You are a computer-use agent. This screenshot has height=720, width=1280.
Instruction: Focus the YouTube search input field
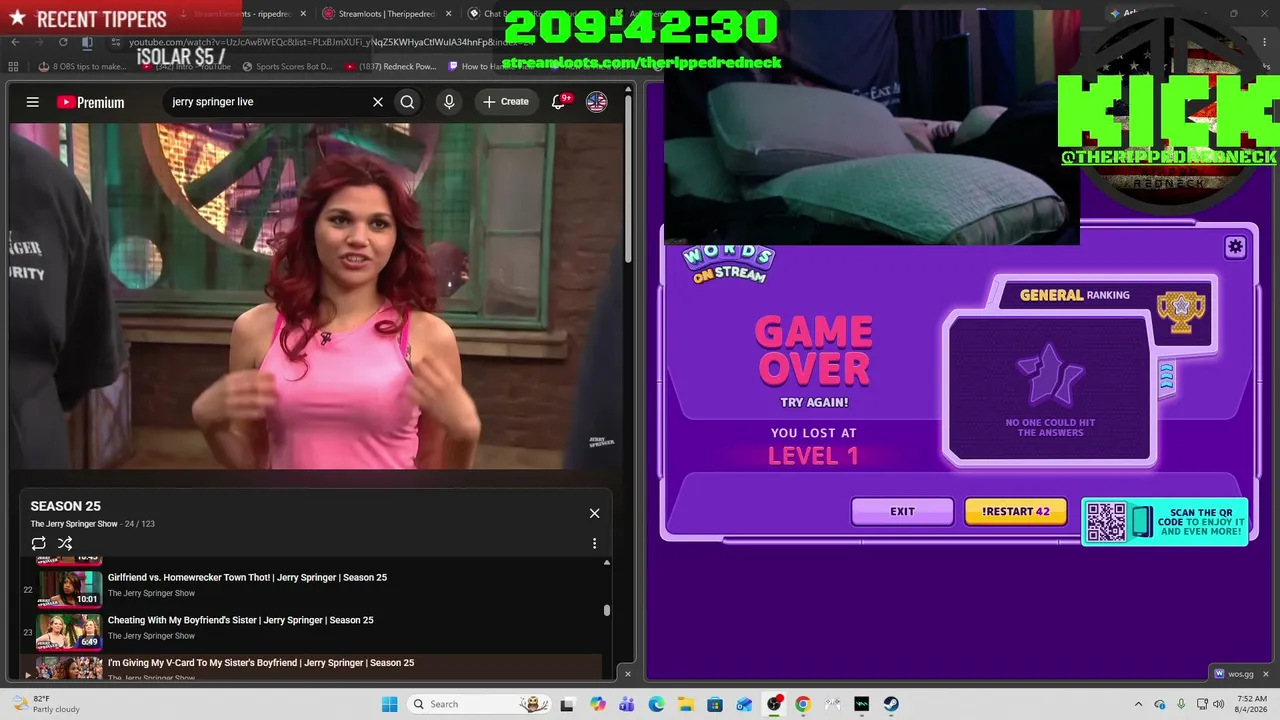(265, 102)
